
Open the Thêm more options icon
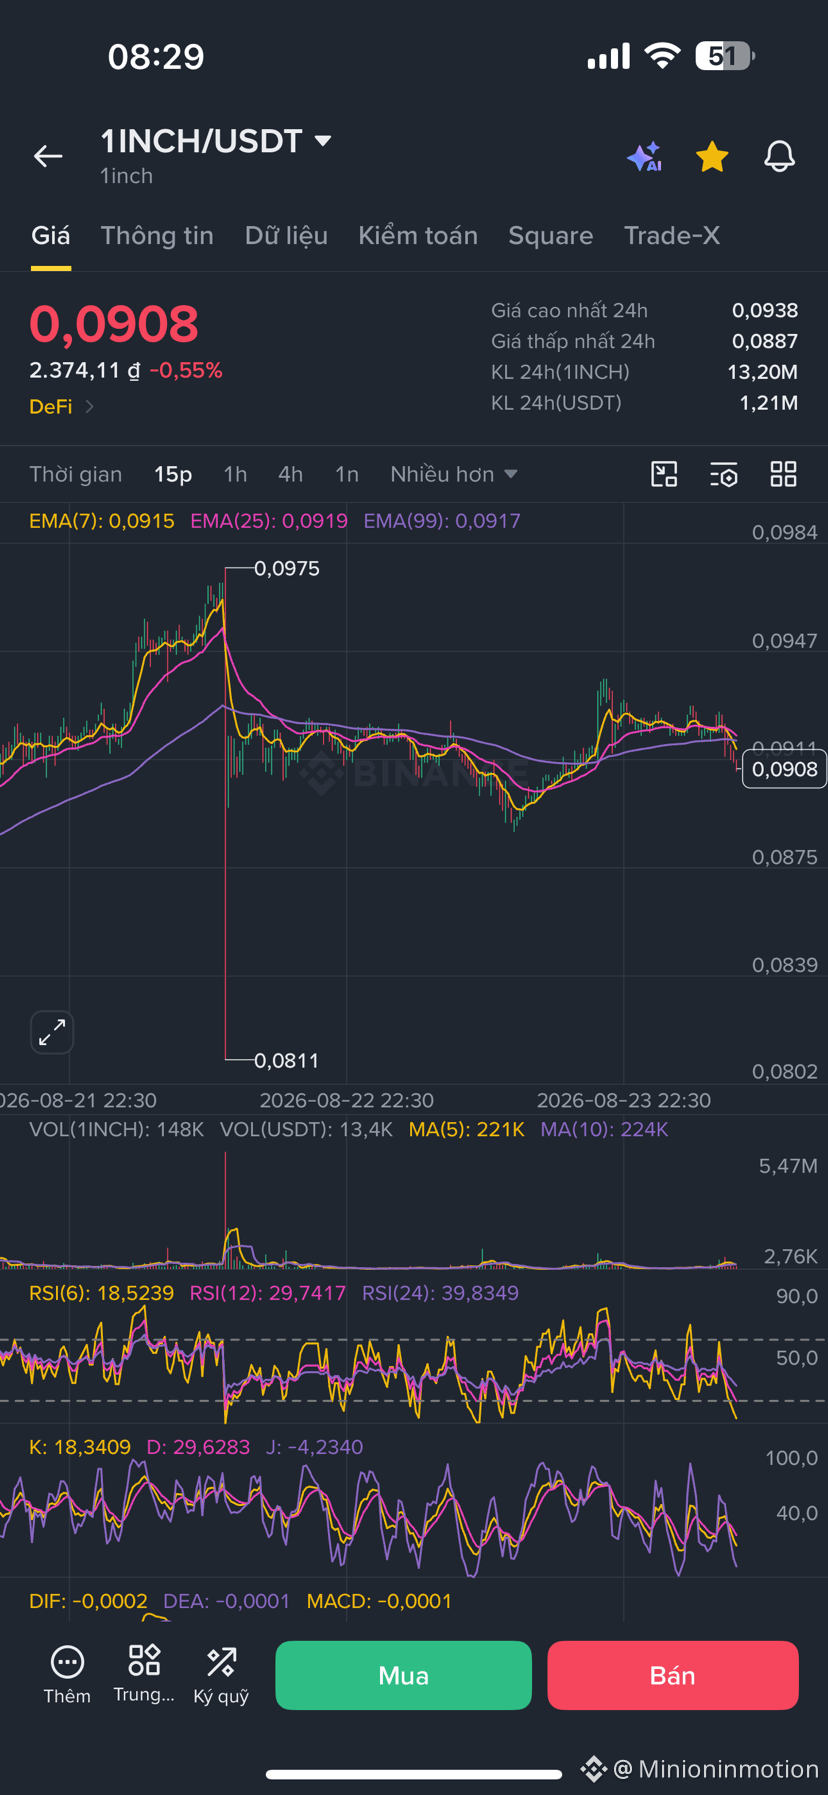click(67, 1675)
